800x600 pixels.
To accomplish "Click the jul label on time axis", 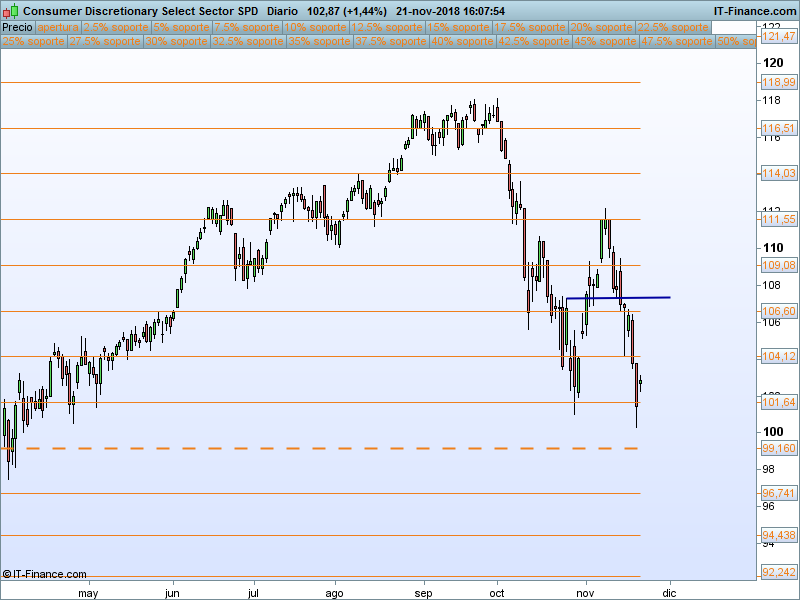I will 253,593.
